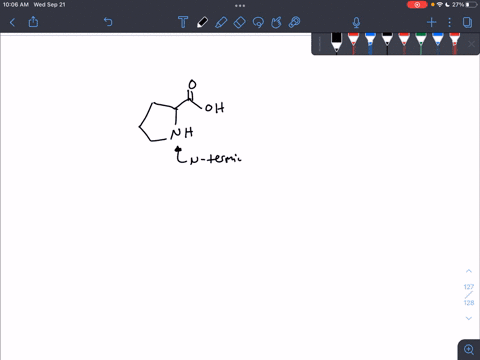Open the multitasking dots menu
The height and width of the screenshot is (360, 480).
pos(240,5)
